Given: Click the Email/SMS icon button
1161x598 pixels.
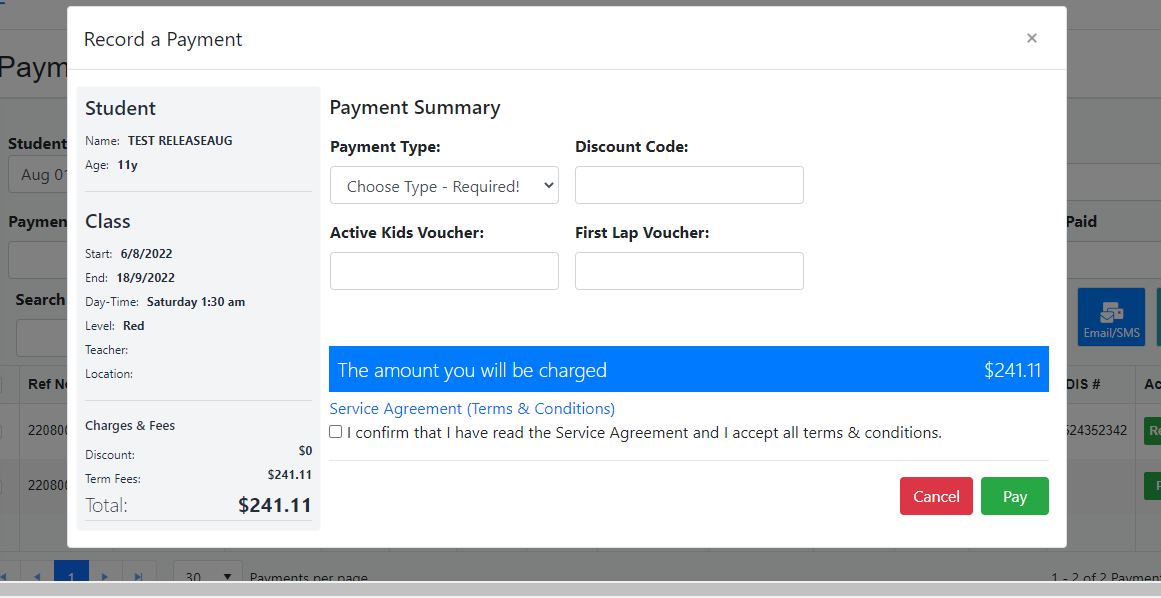Looking at the screenshot, I should click(1110, 317).
